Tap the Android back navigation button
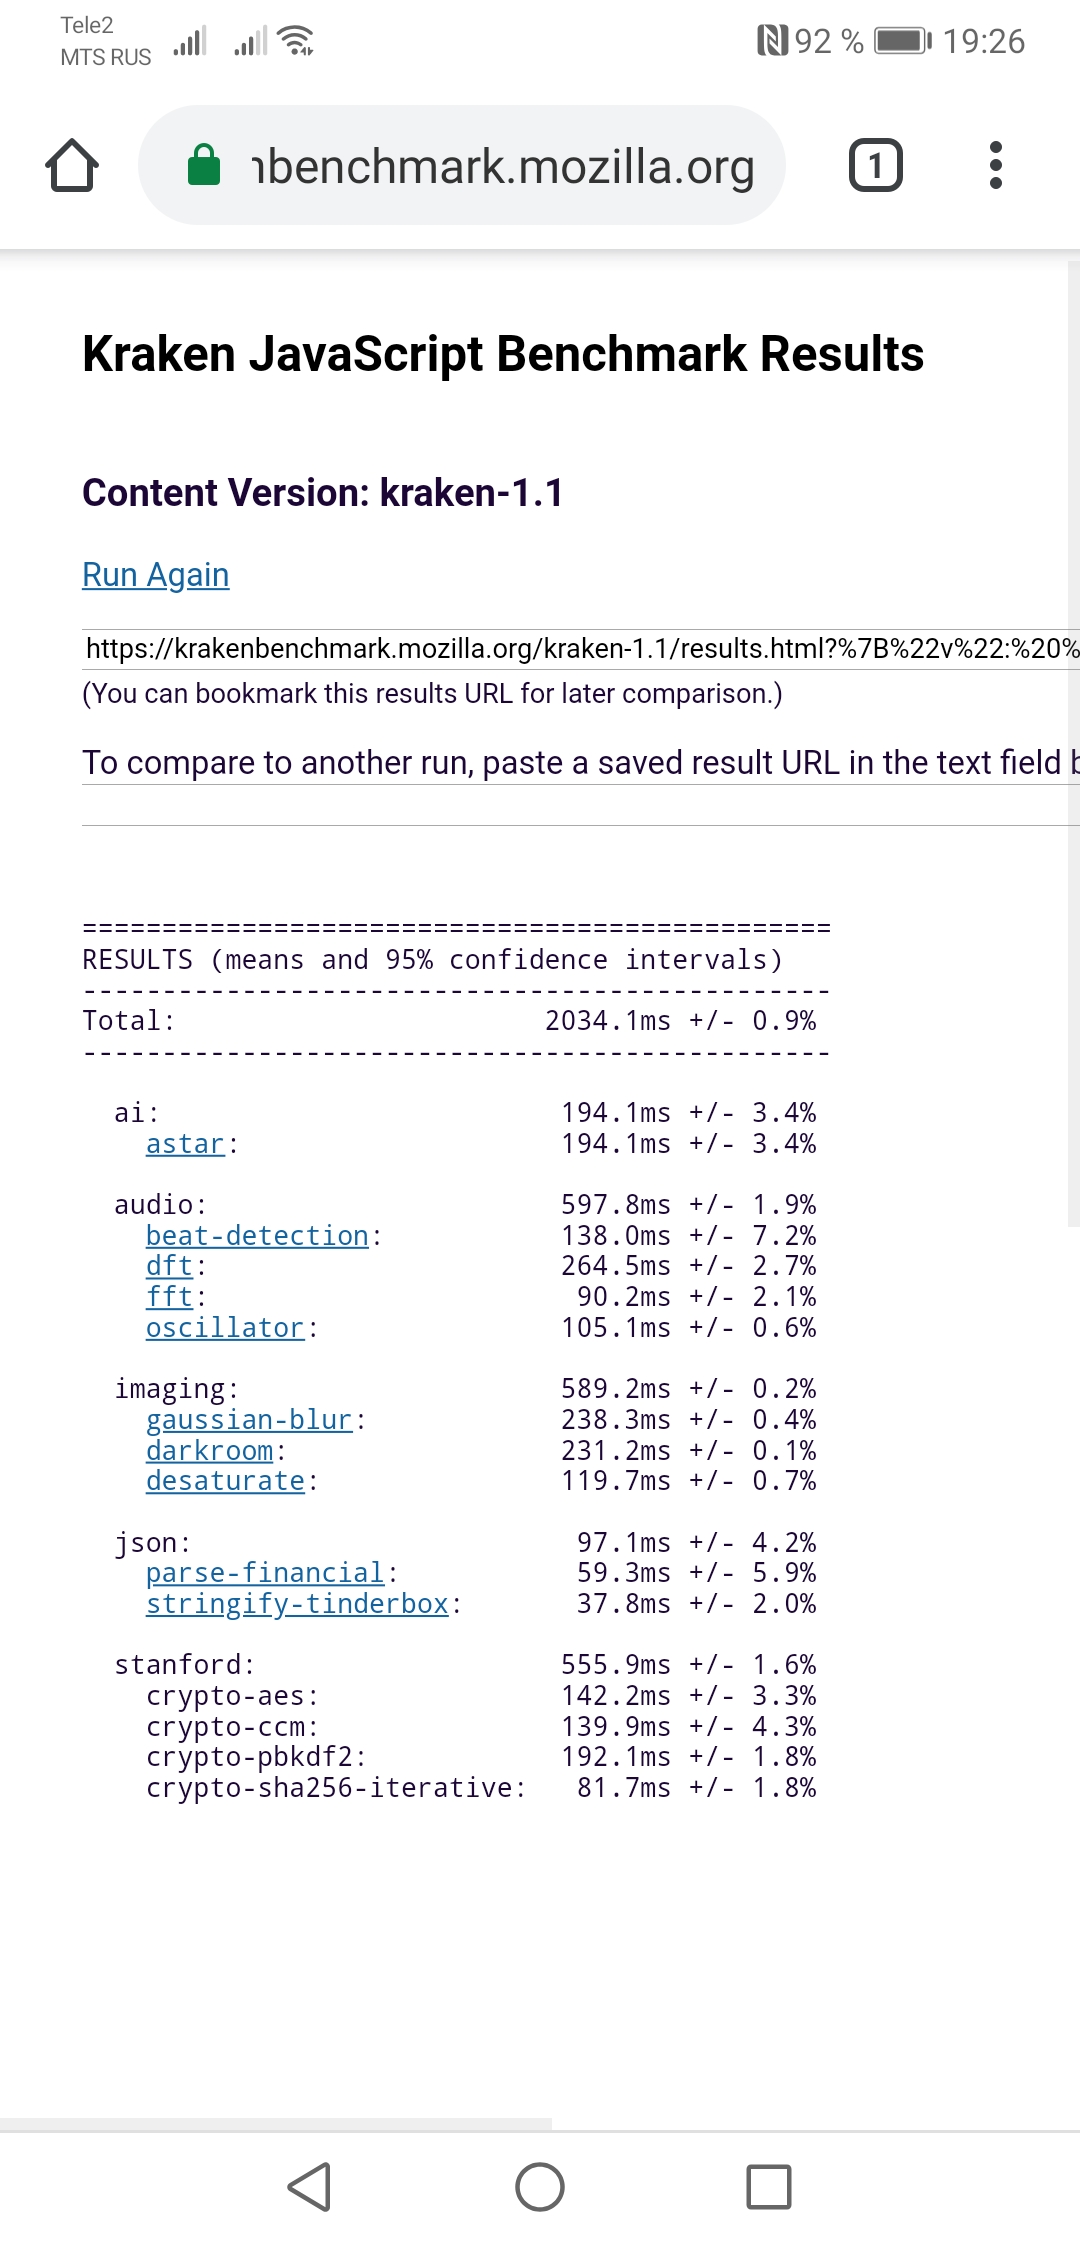1080x2244 pixels. tap(309, 2187)
